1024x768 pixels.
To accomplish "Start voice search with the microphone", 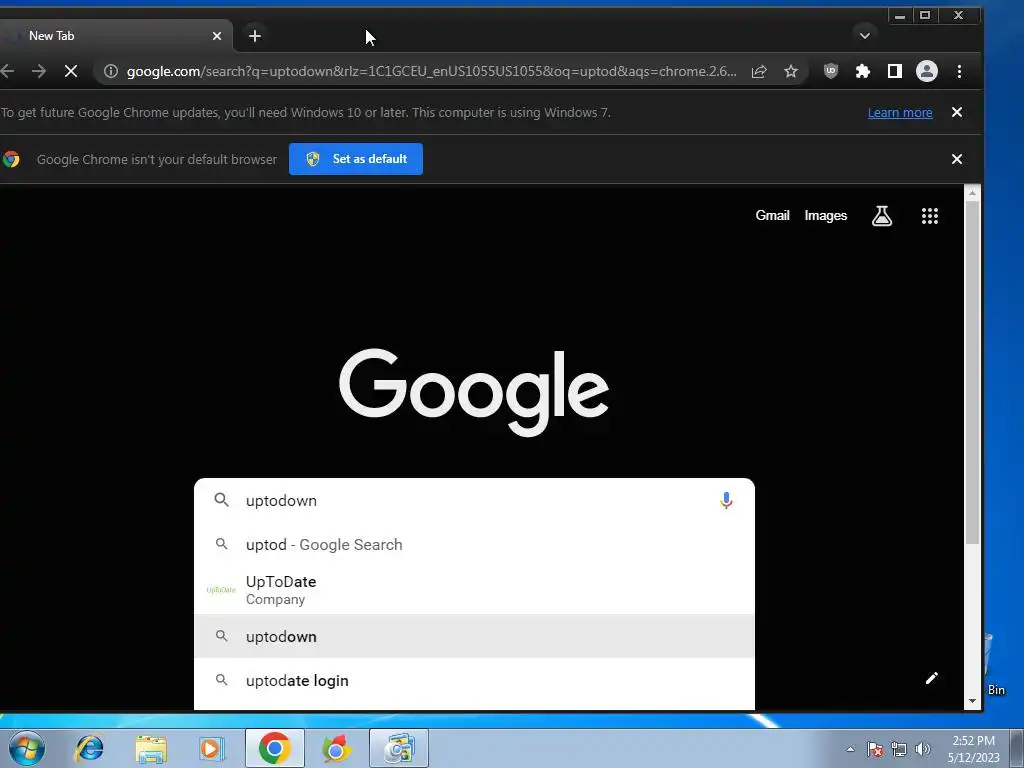I will coord(726,501).
